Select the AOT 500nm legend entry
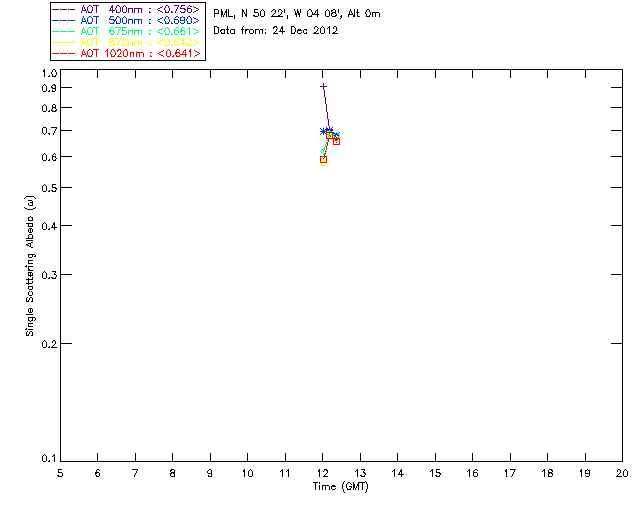 pos(127,20)
